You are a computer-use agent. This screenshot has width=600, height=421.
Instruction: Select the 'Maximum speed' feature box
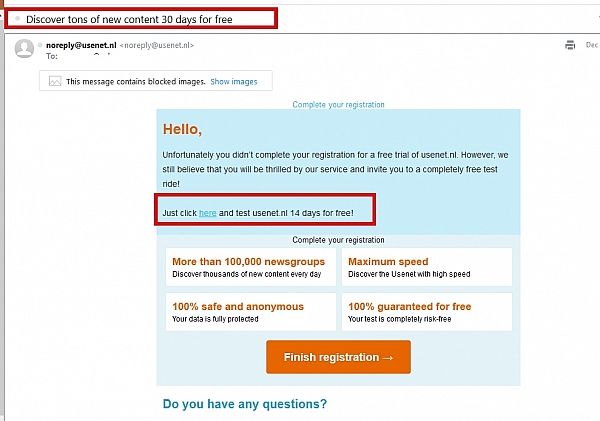click(x=427, y=267)
